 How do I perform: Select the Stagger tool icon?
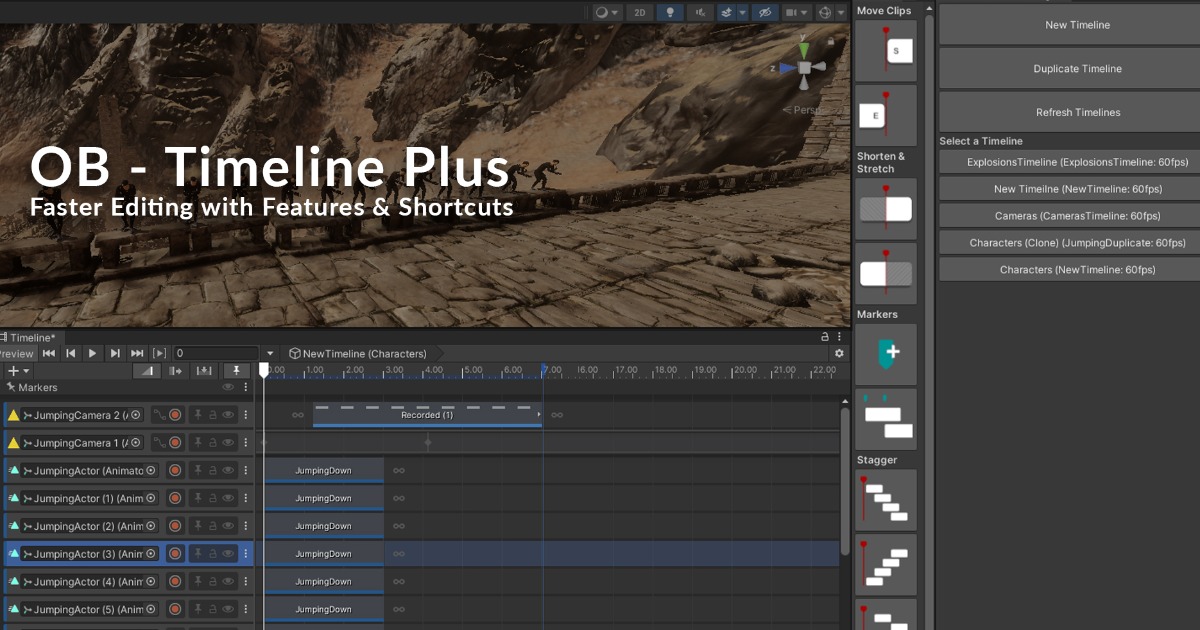coord(885,498)
